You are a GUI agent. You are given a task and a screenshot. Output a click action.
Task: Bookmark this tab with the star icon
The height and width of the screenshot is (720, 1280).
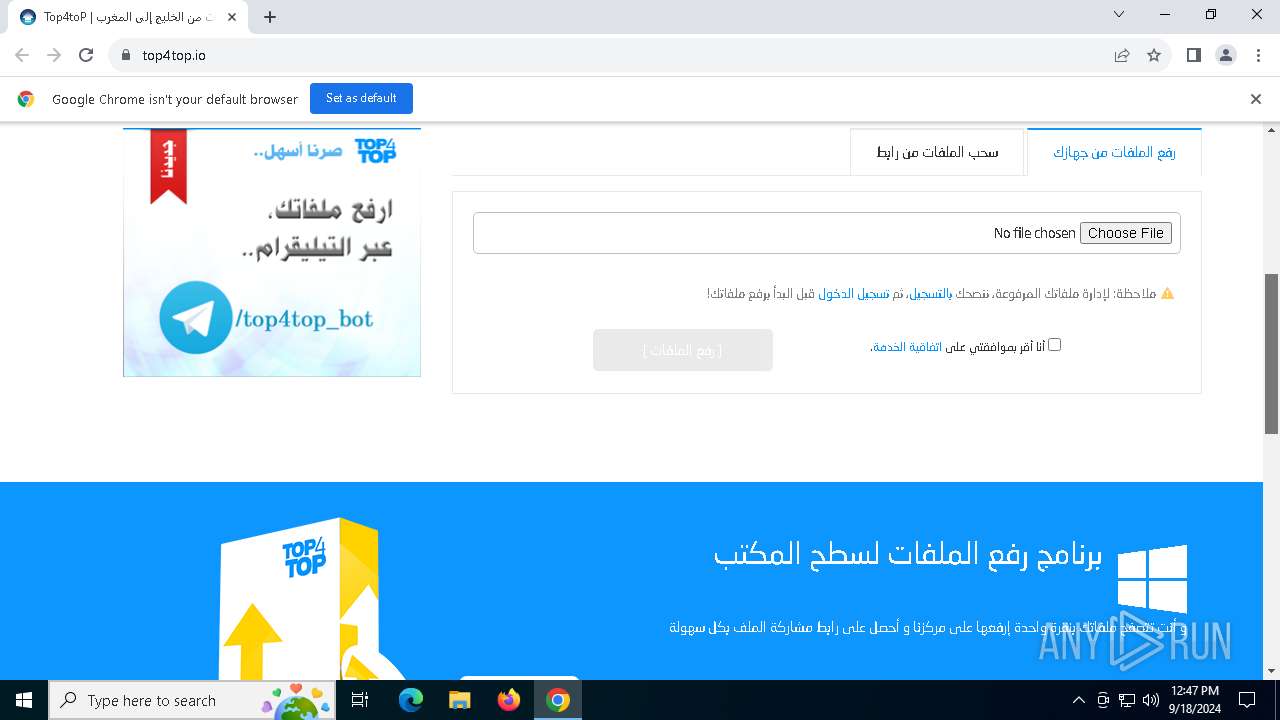pyautogui.click(x=1154, y=55)
